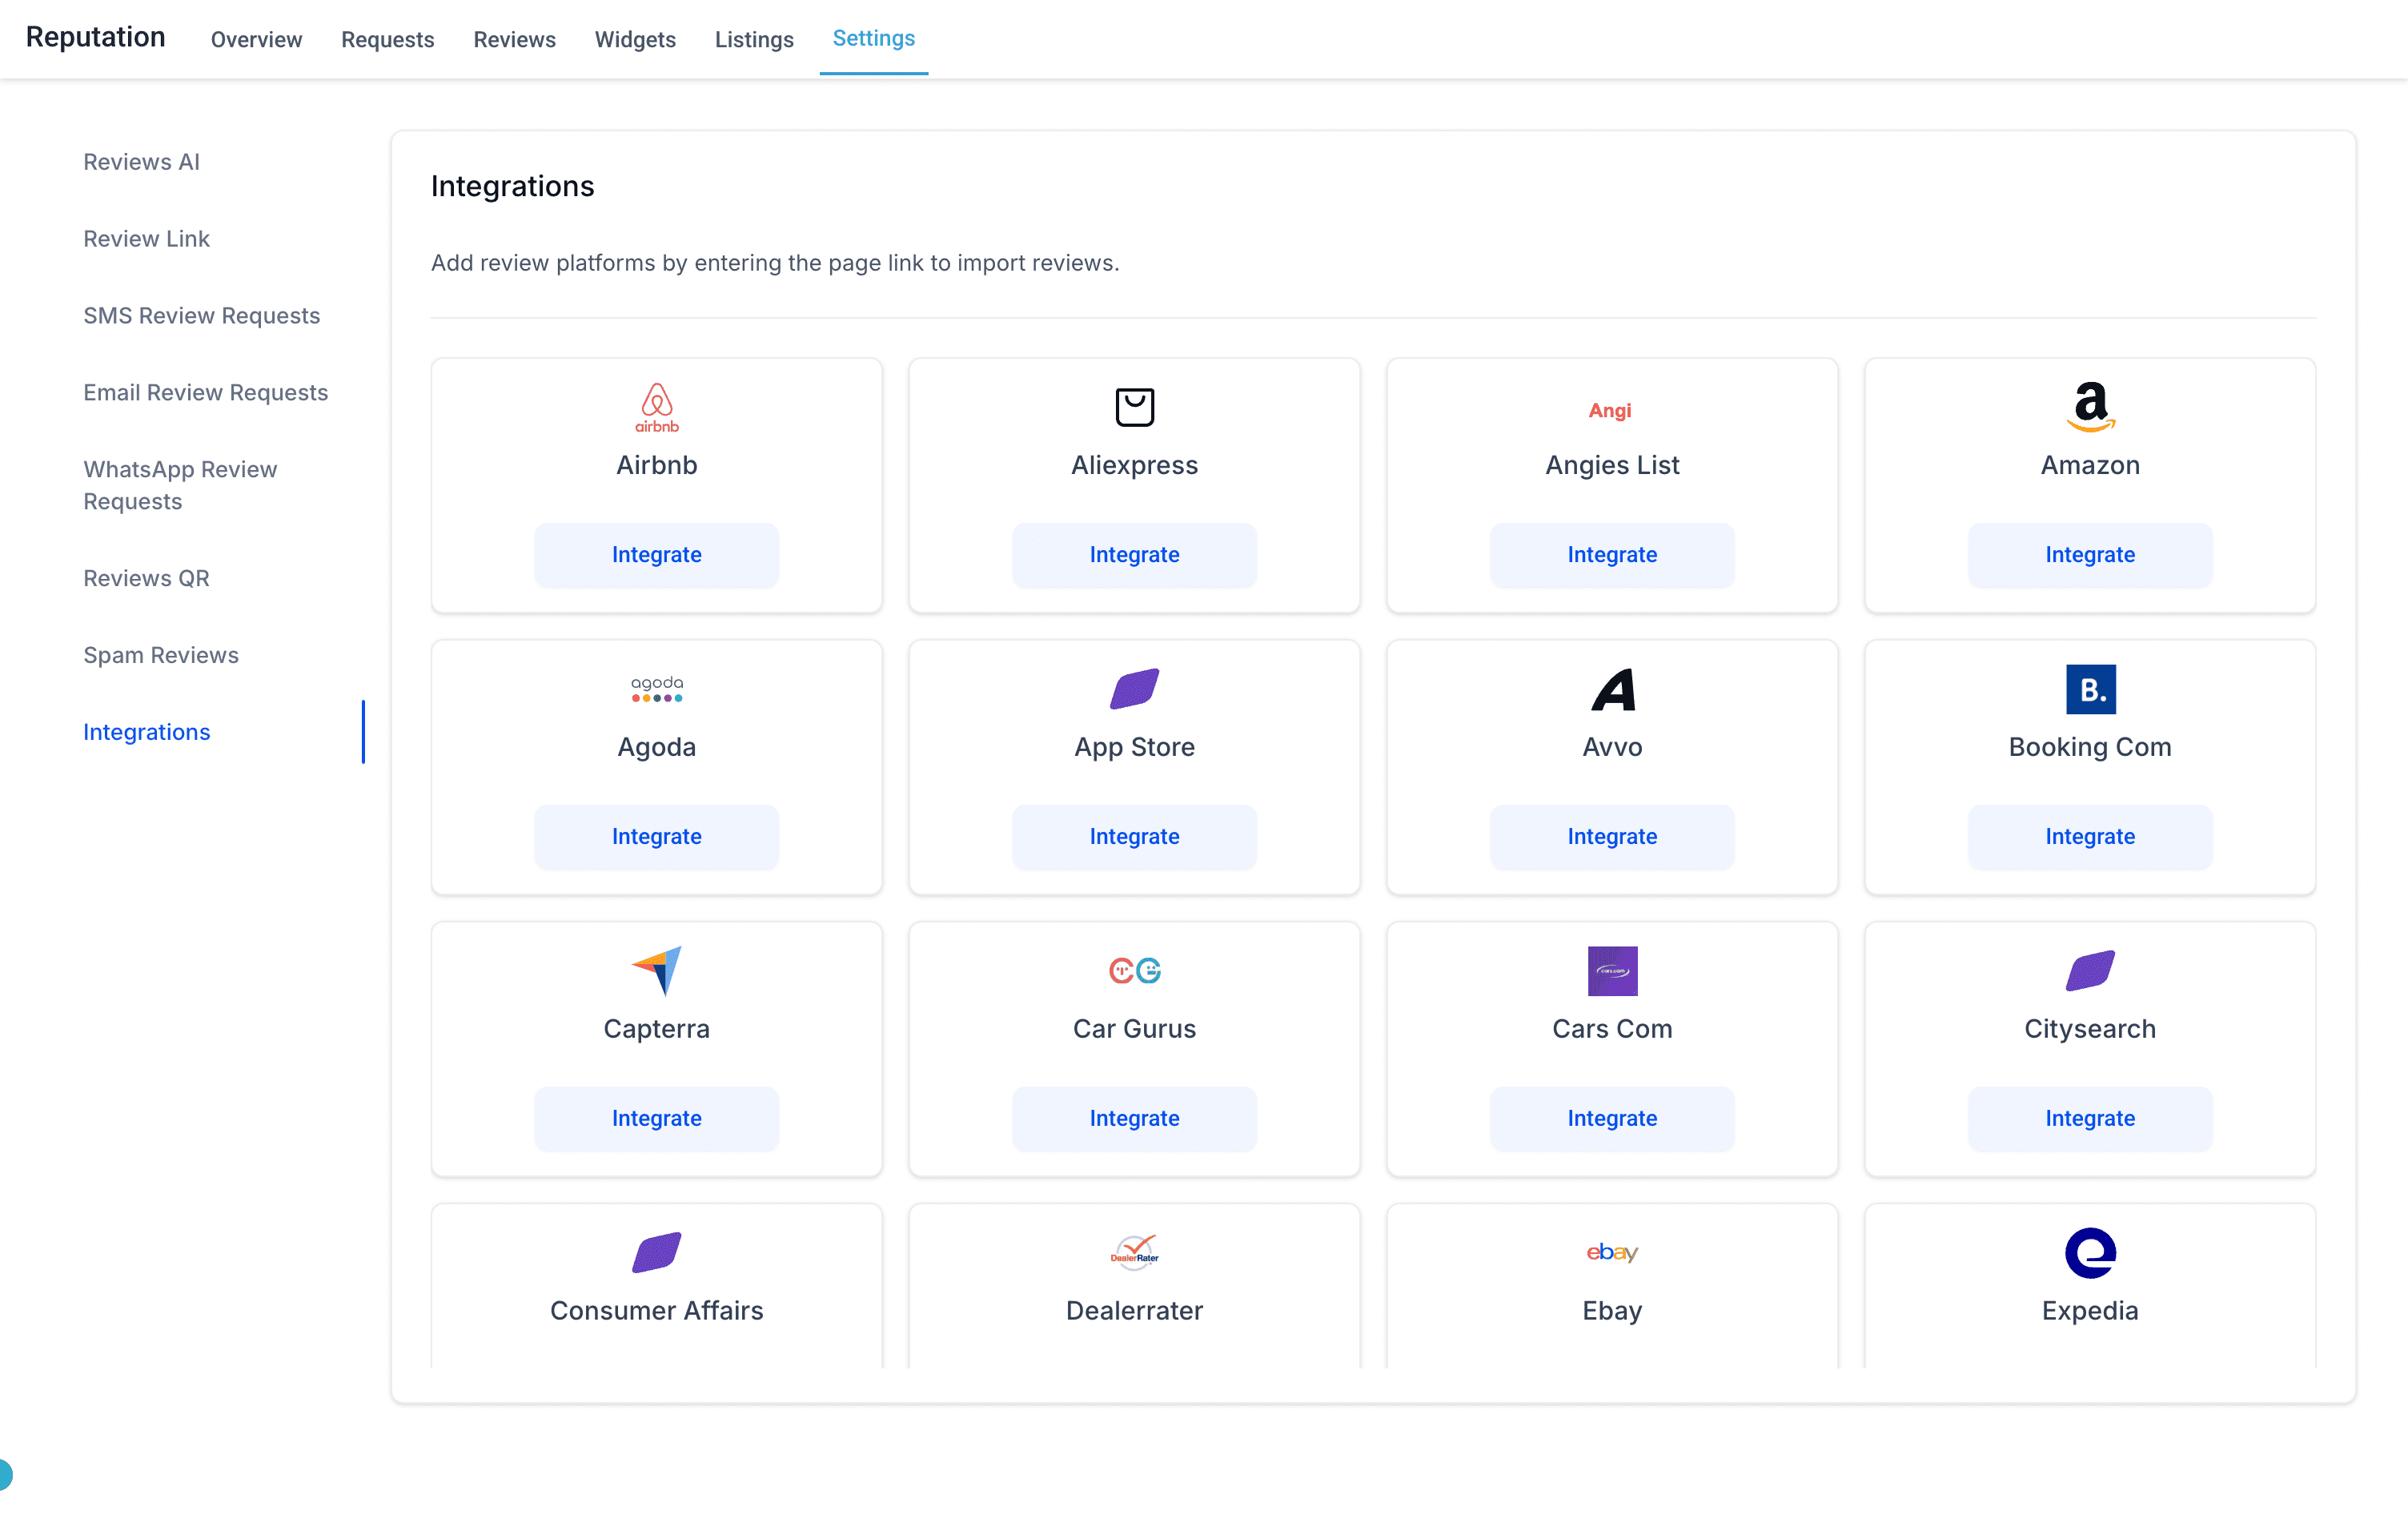The width and height of the screenshot is (2408, 1523).
Task: Click the Integrations page heading
Action: pyautogui.click(x=512, y=187)
